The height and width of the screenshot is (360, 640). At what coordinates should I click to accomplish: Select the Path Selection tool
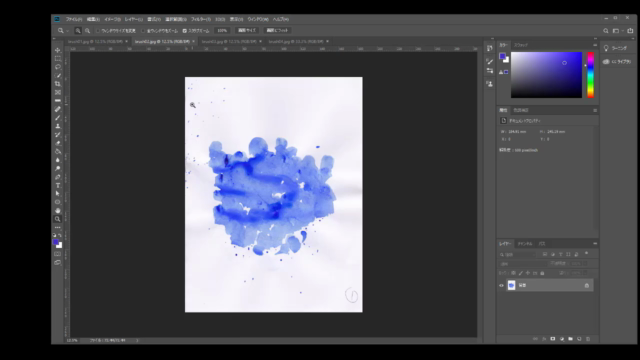click(x=58, y=194)
